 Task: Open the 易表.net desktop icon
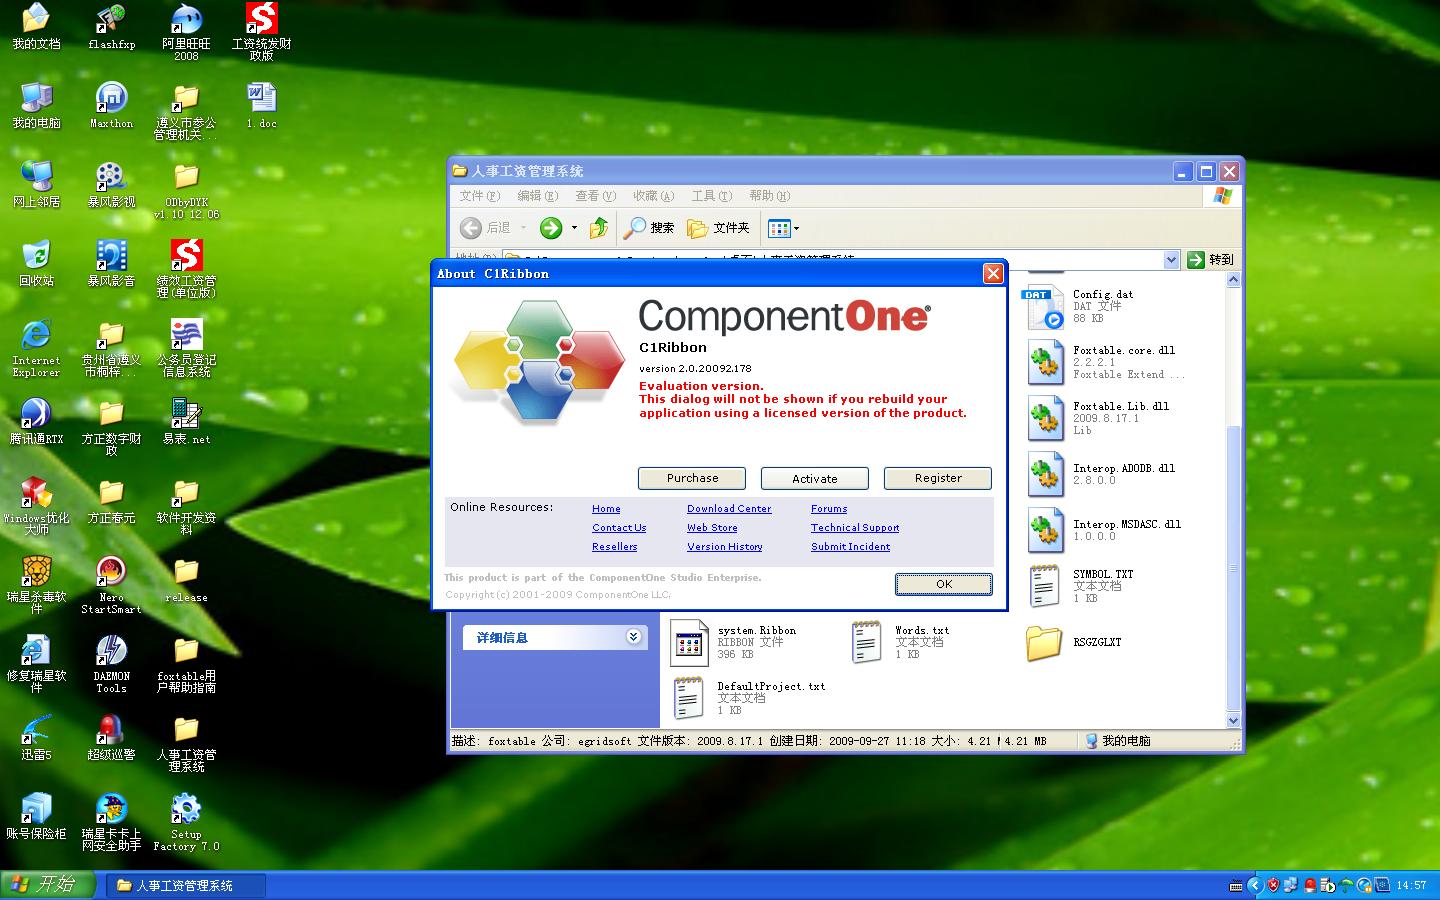186,421
